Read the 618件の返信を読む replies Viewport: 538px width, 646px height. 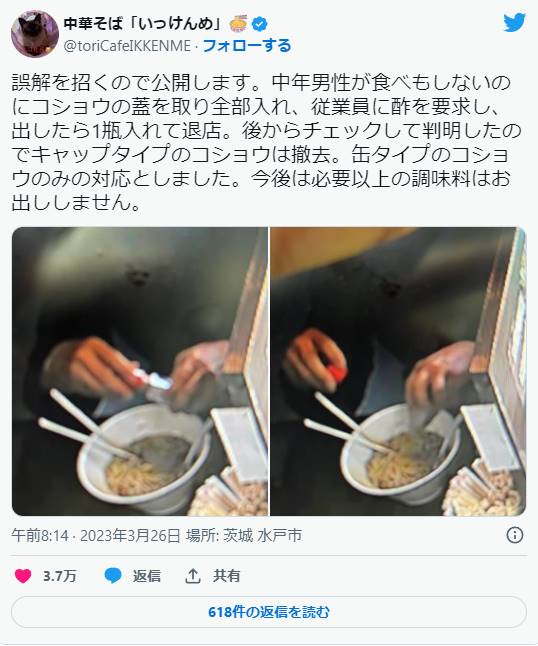(x=269, y=612)
